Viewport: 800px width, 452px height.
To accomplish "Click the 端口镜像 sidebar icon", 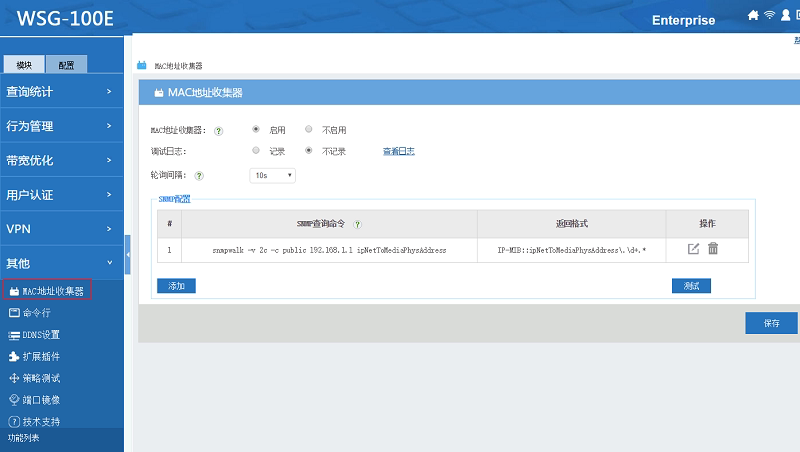I will click(14, 400).
